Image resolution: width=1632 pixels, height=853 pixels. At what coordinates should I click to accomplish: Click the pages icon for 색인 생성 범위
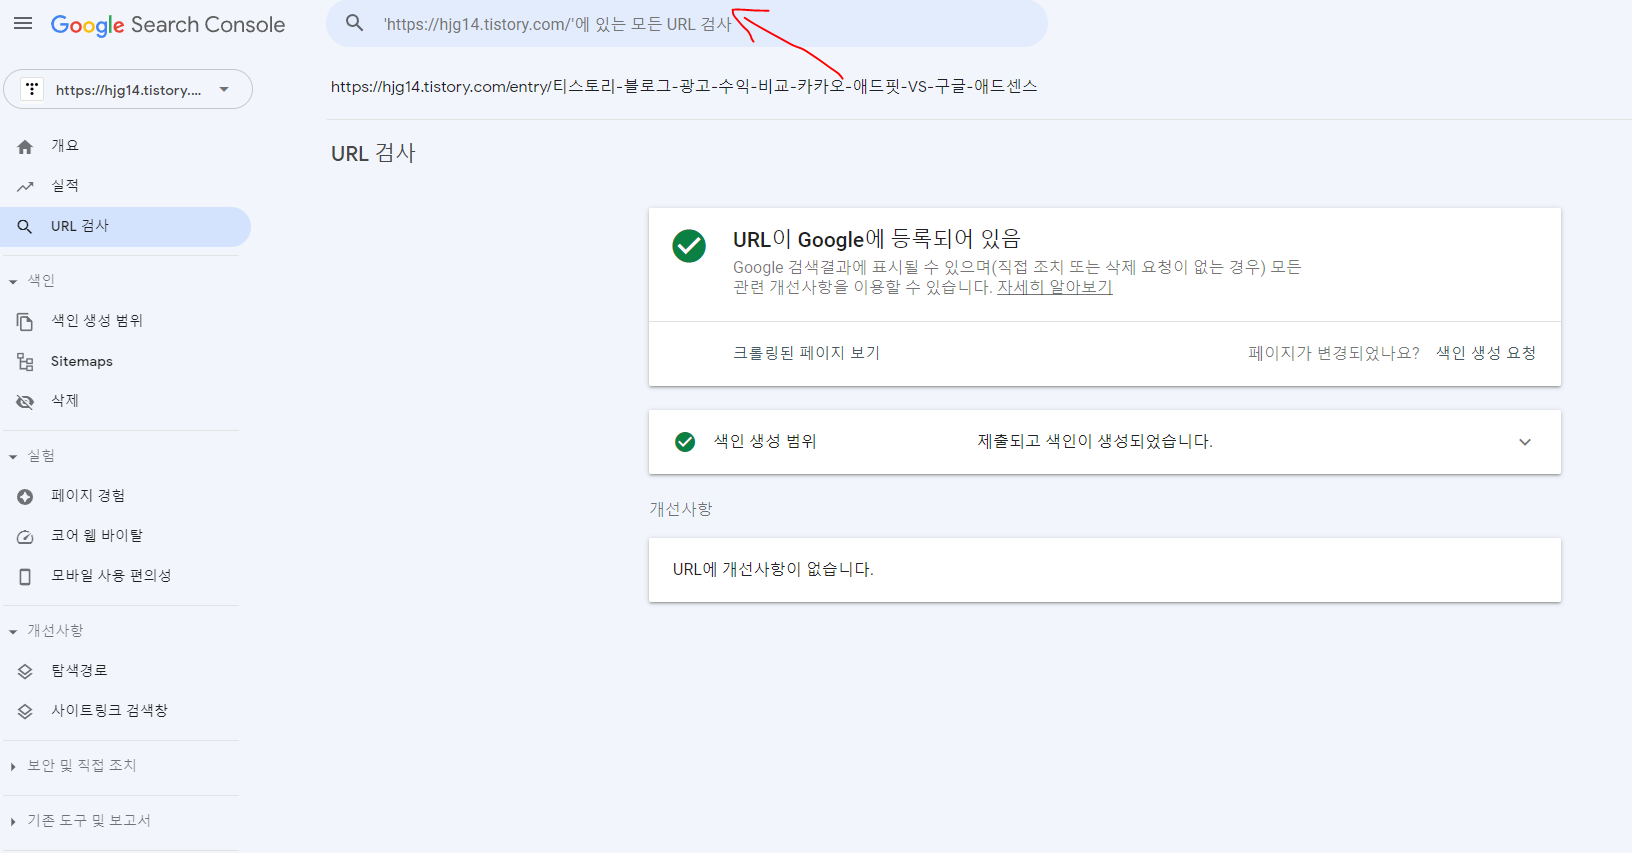[25, 322]
